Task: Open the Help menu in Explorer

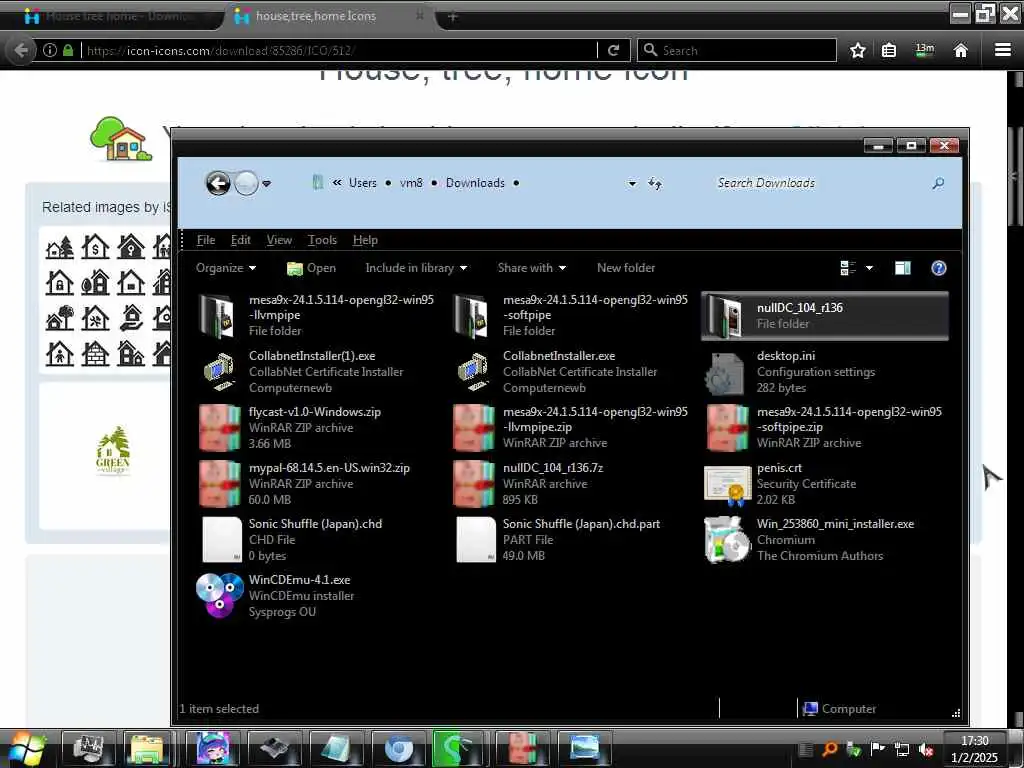Action: (365, 240)
